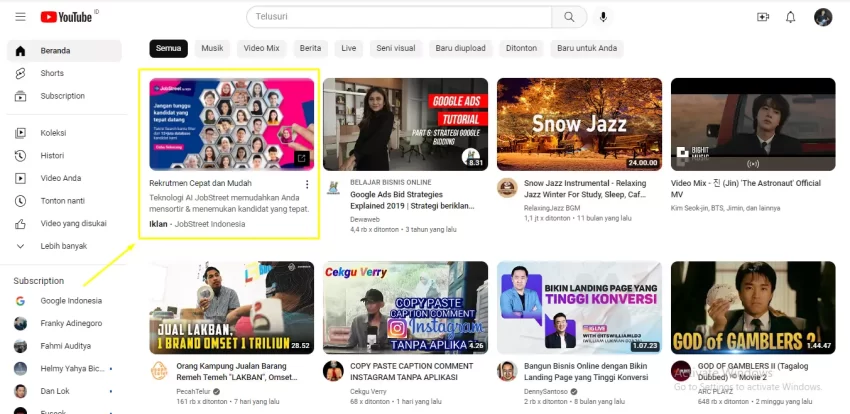Open Dan Lok channel avatar

point(21,391)
